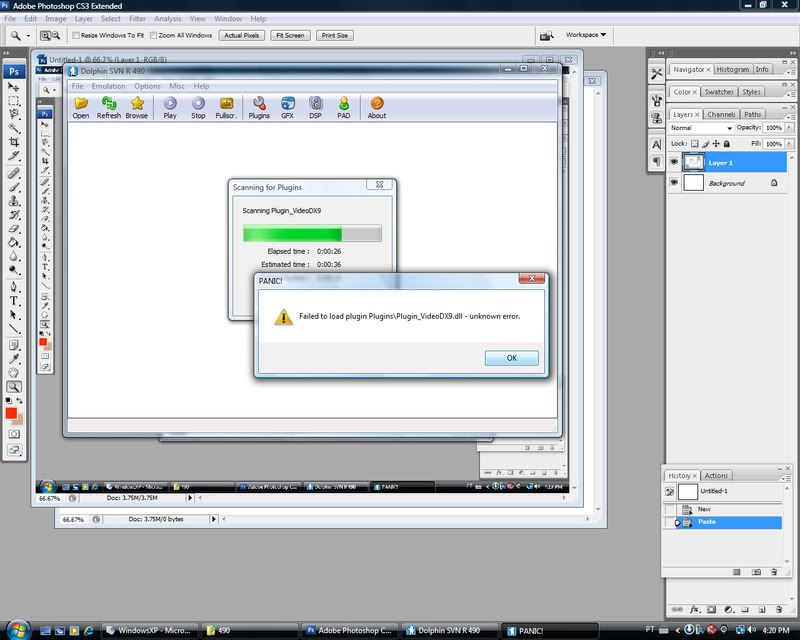Set the foreground color swatch

coord(11,413)
